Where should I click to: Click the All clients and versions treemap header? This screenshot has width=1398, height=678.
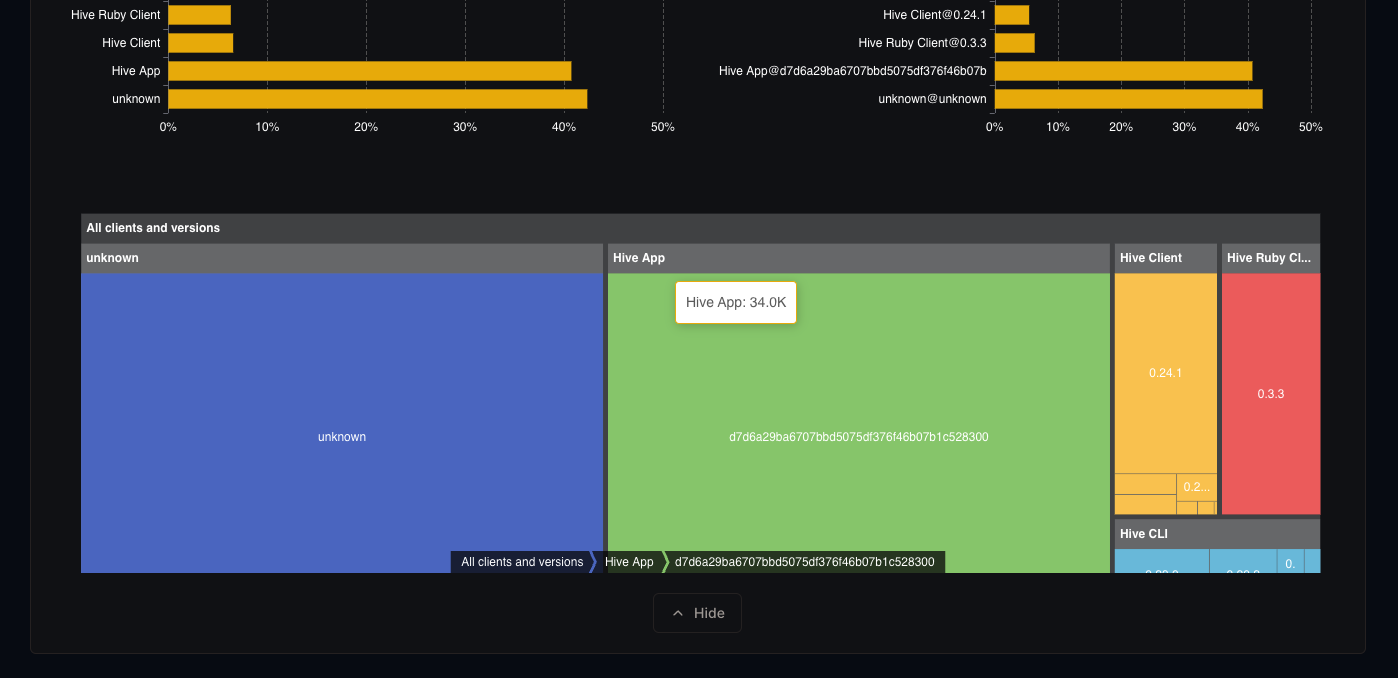pos(152,227)
